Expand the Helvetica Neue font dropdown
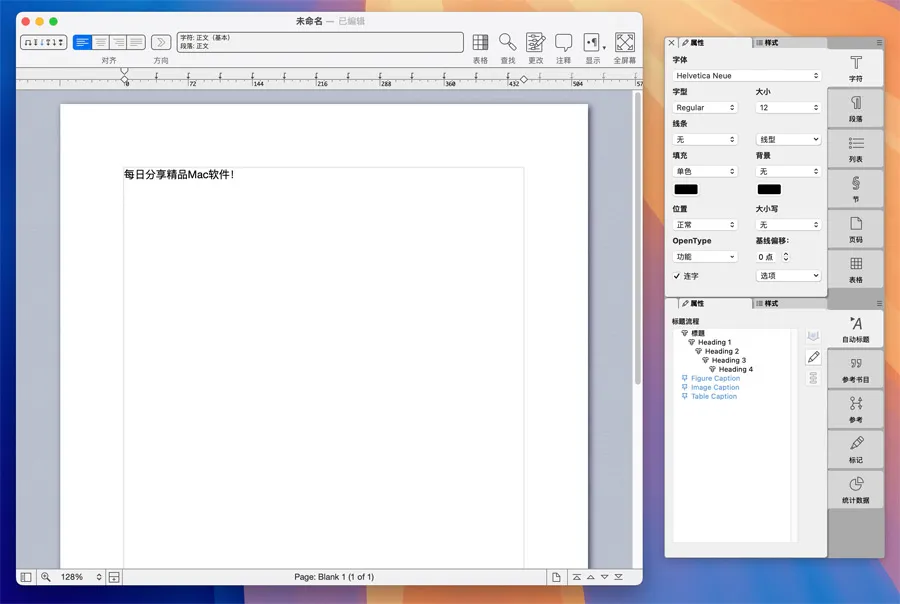Screen dimensions: 900x604 747,76
